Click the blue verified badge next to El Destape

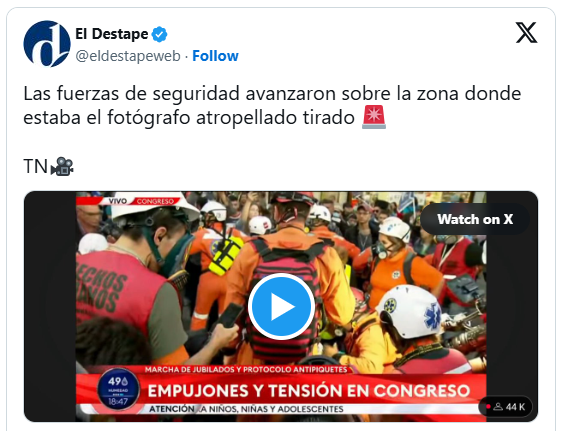coord(159,34)
